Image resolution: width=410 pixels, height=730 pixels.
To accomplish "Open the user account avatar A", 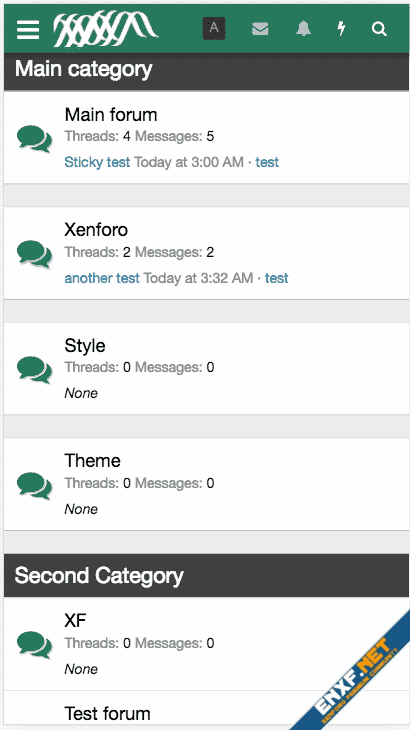I will [x=214, y=28].
